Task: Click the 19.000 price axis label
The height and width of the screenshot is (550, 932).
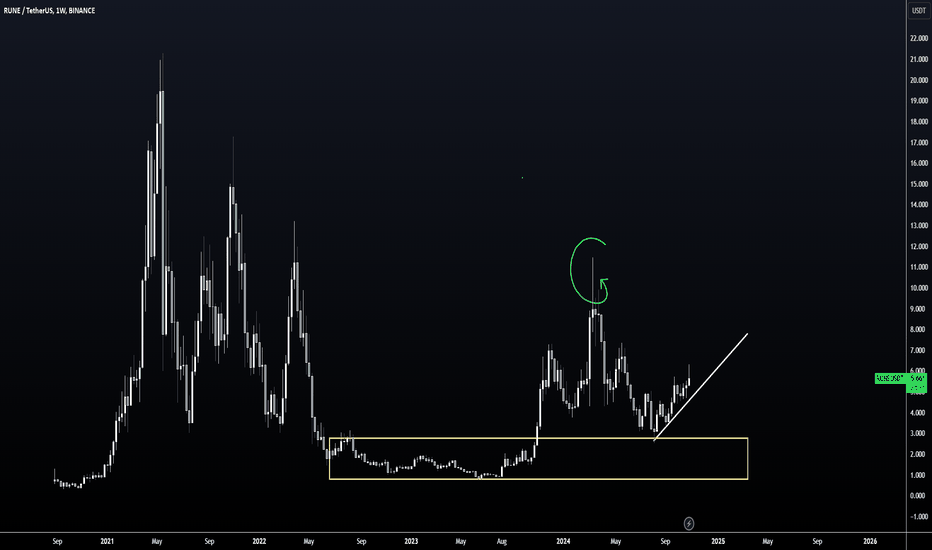Action: (919, 100)
